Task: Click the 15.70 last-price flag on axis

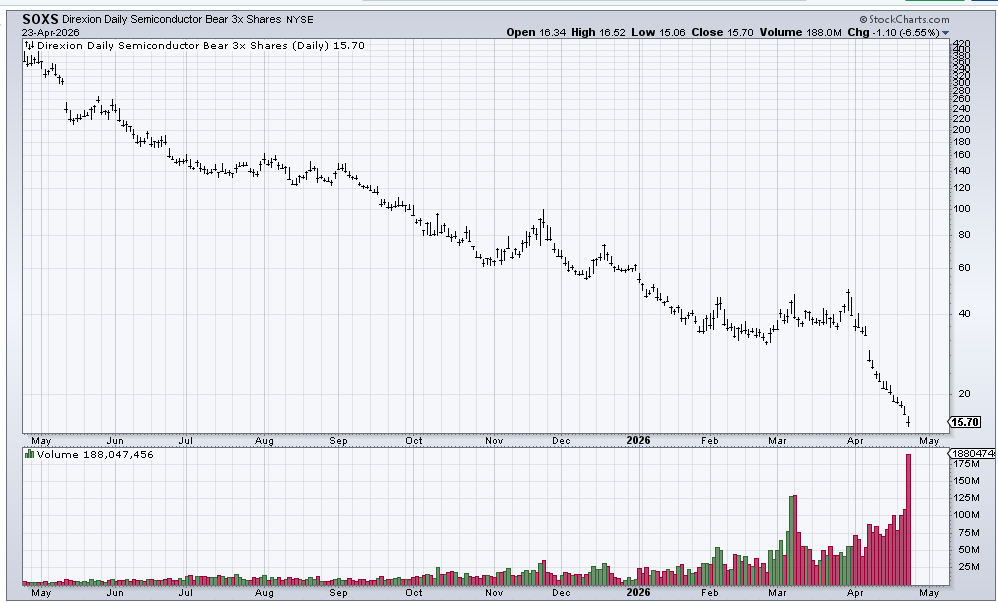Action: (x=965, y=422)
